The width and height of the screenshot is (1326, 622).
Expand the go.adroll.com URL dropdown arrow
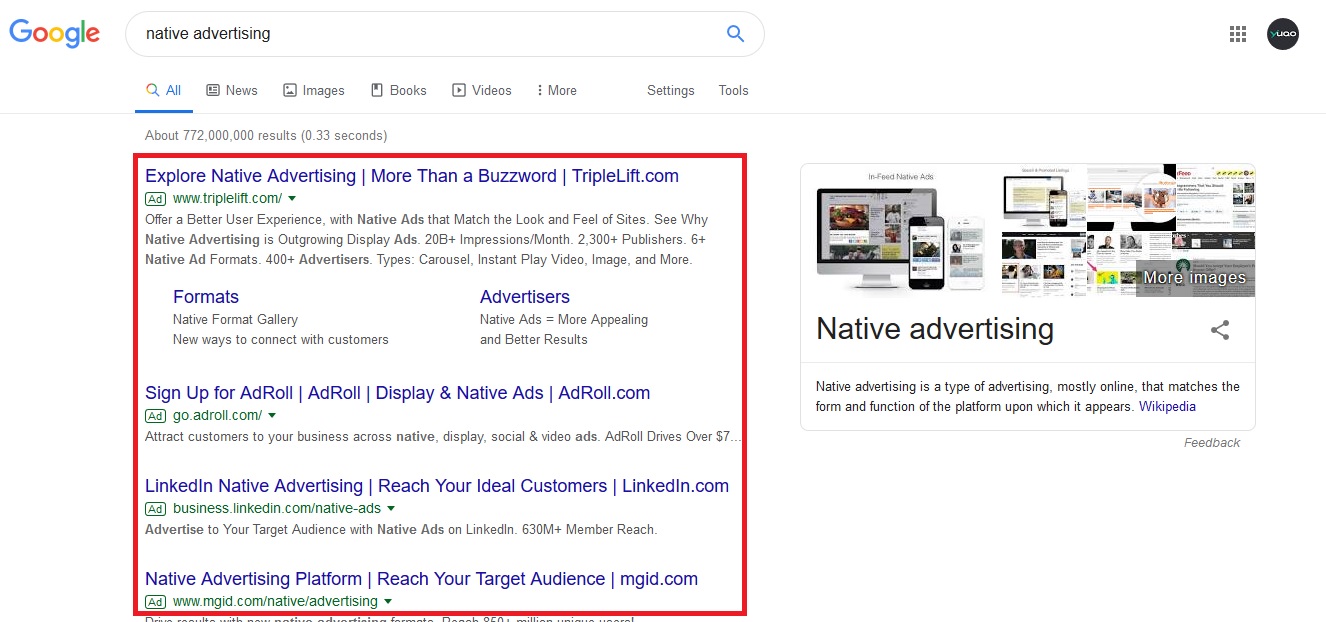272,416
